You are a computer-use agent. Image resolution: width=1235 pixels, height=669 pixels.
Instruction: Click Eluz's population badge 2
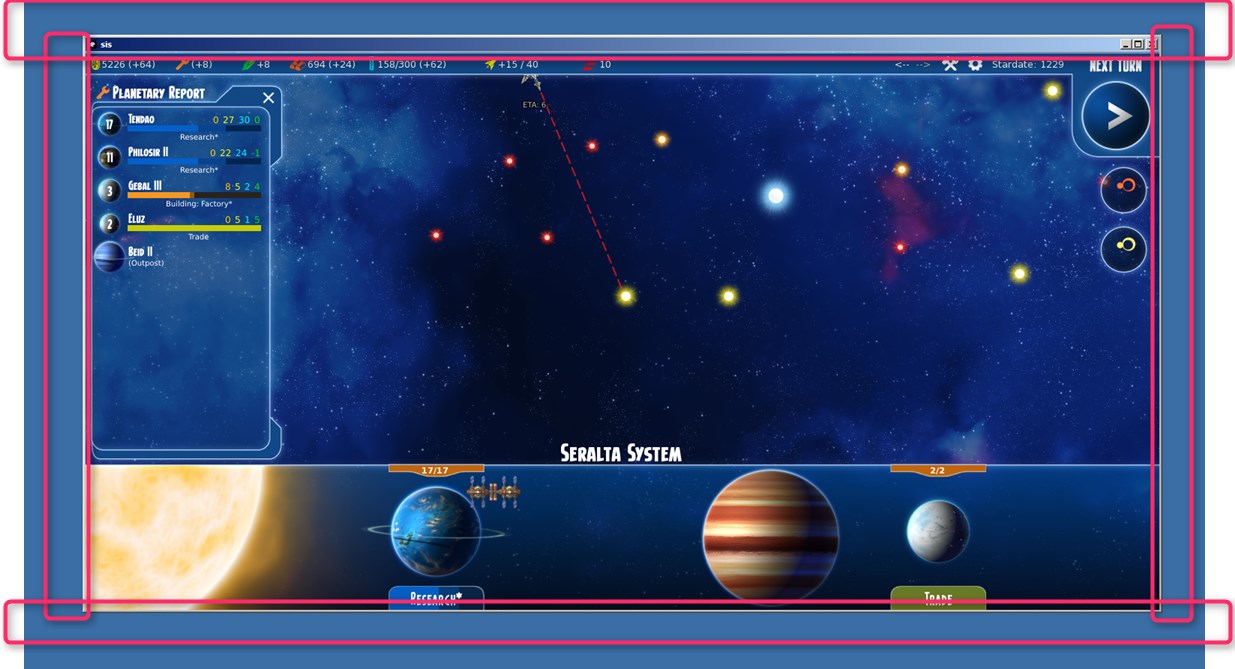coord(110,224)
